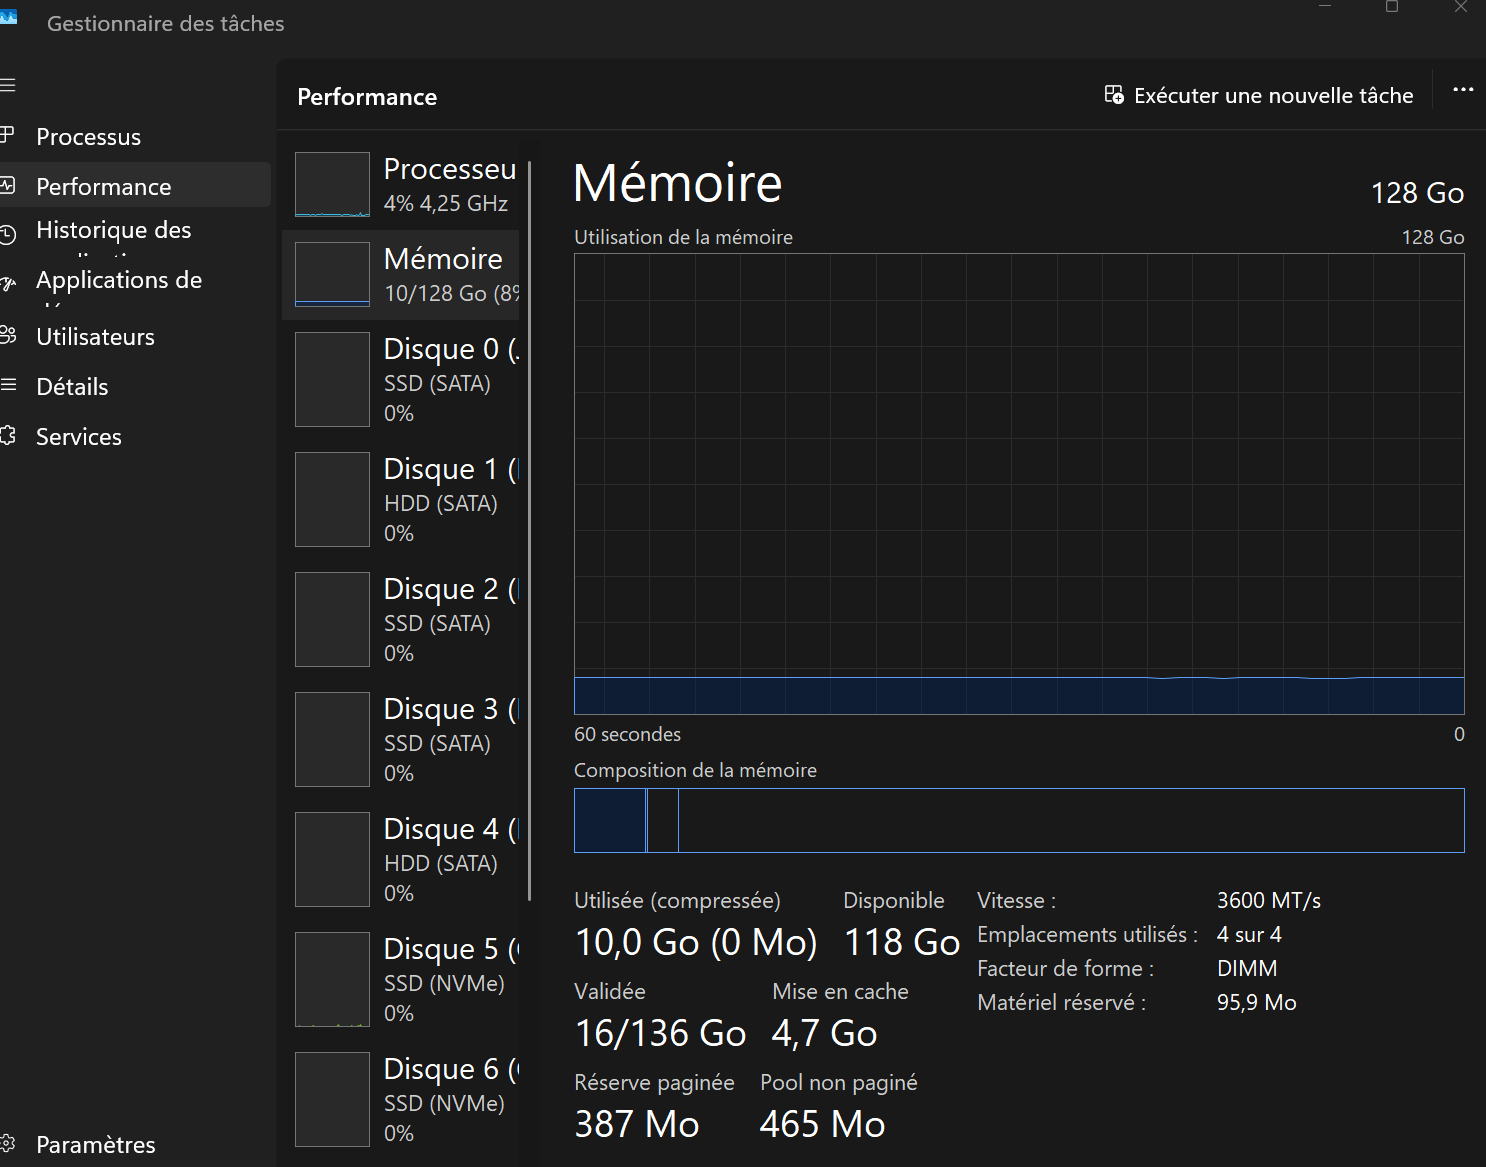Switch to the Performance section
The height and width of the screenshot is (1167, 1486).
[x=103, y=187]
